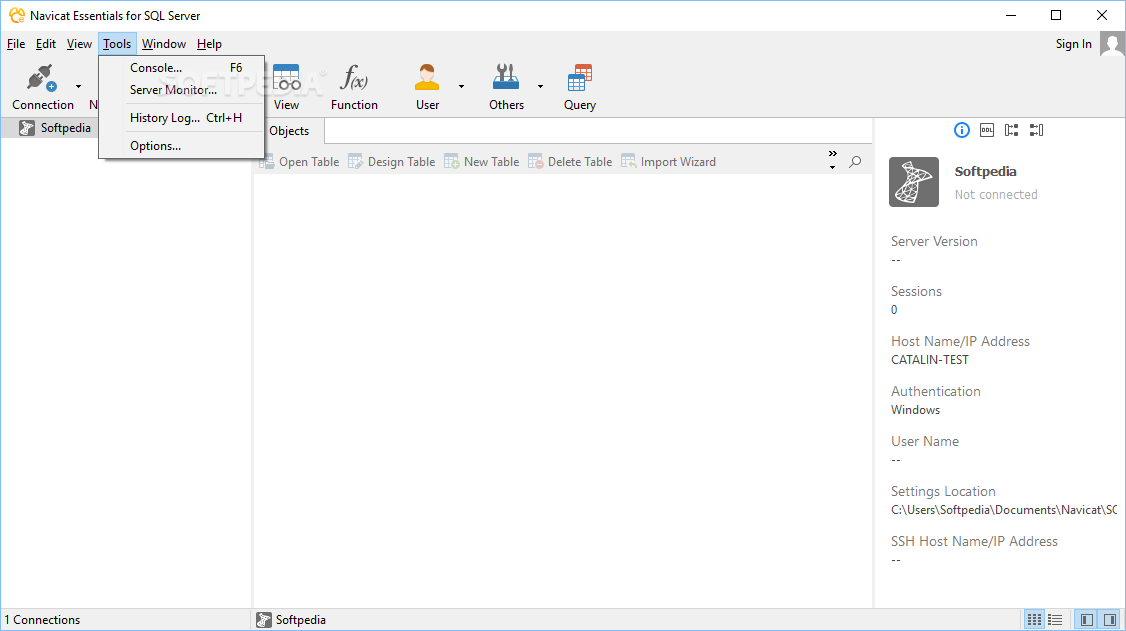The height and width of the screenshot is (631, 1126).
Task: Click the Server Version label
Action: tap(934, 241)
